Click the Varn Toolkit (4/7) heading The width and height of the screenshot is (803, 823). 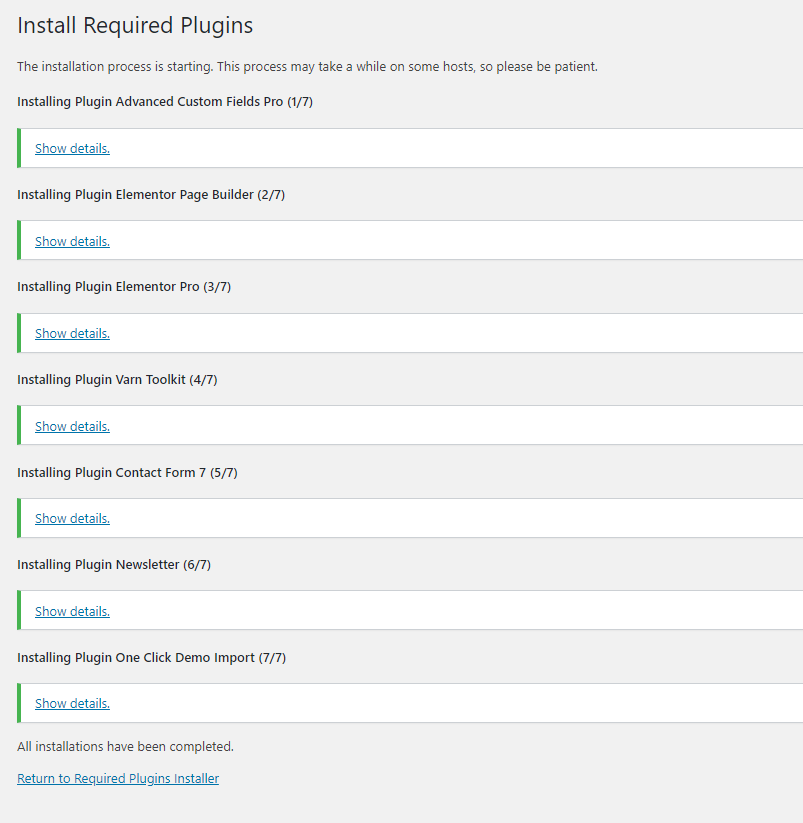pos(117,379)
